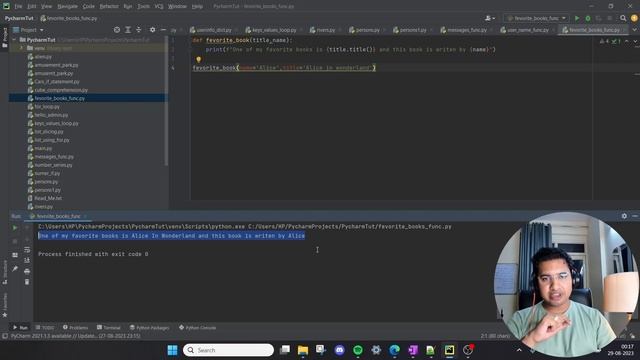Screen dimensions: 640x360
Task: Click the intention lightbulb in the editor
Action: pos(198,60)
